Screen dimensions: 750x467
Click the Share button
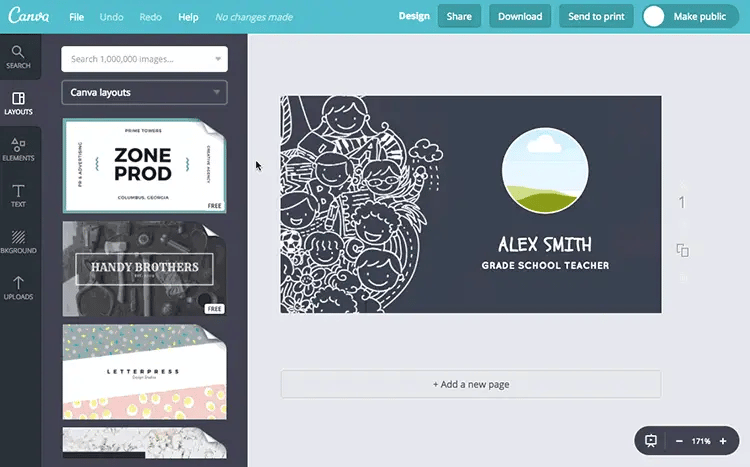pos(459,16)
